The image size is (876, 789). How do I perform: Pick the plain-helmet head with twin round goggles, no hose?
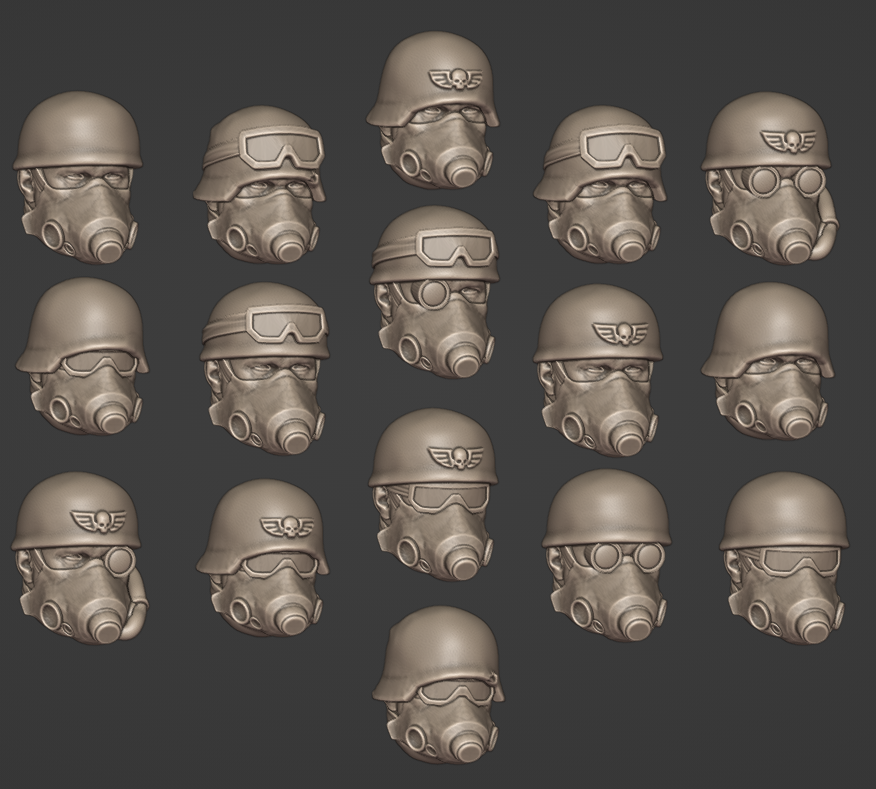[605, 555]
